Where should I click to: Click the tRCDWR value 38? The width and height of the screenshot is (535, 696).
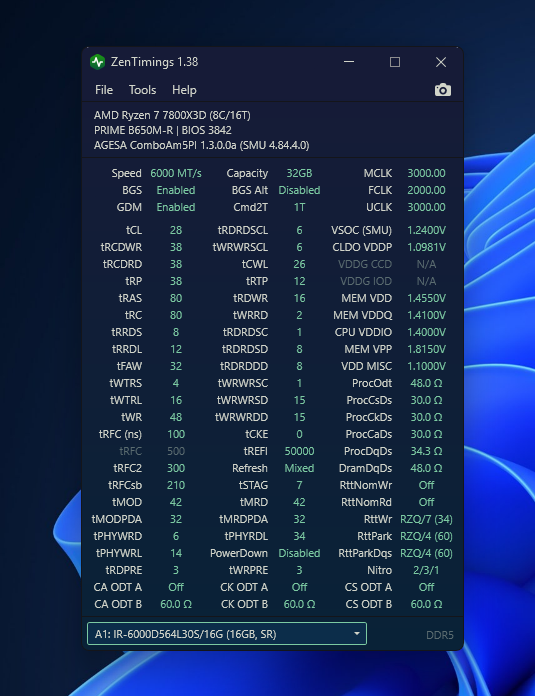click(176, 247)
